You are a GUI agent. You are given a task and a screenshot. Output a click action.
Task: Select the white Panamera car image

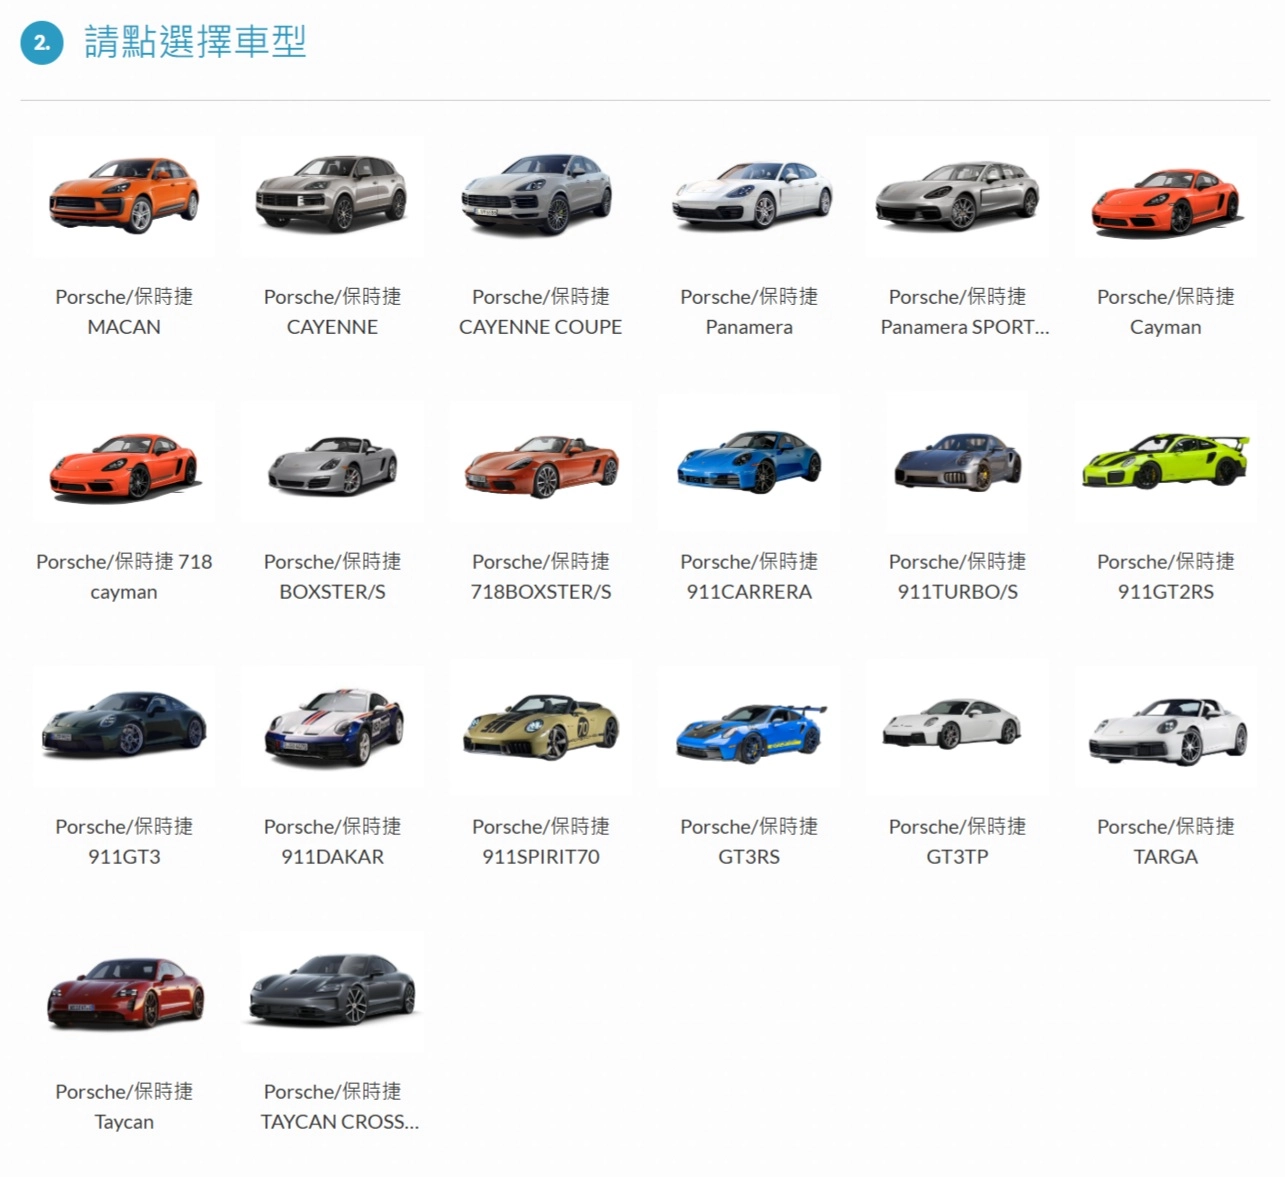(749, 197)
